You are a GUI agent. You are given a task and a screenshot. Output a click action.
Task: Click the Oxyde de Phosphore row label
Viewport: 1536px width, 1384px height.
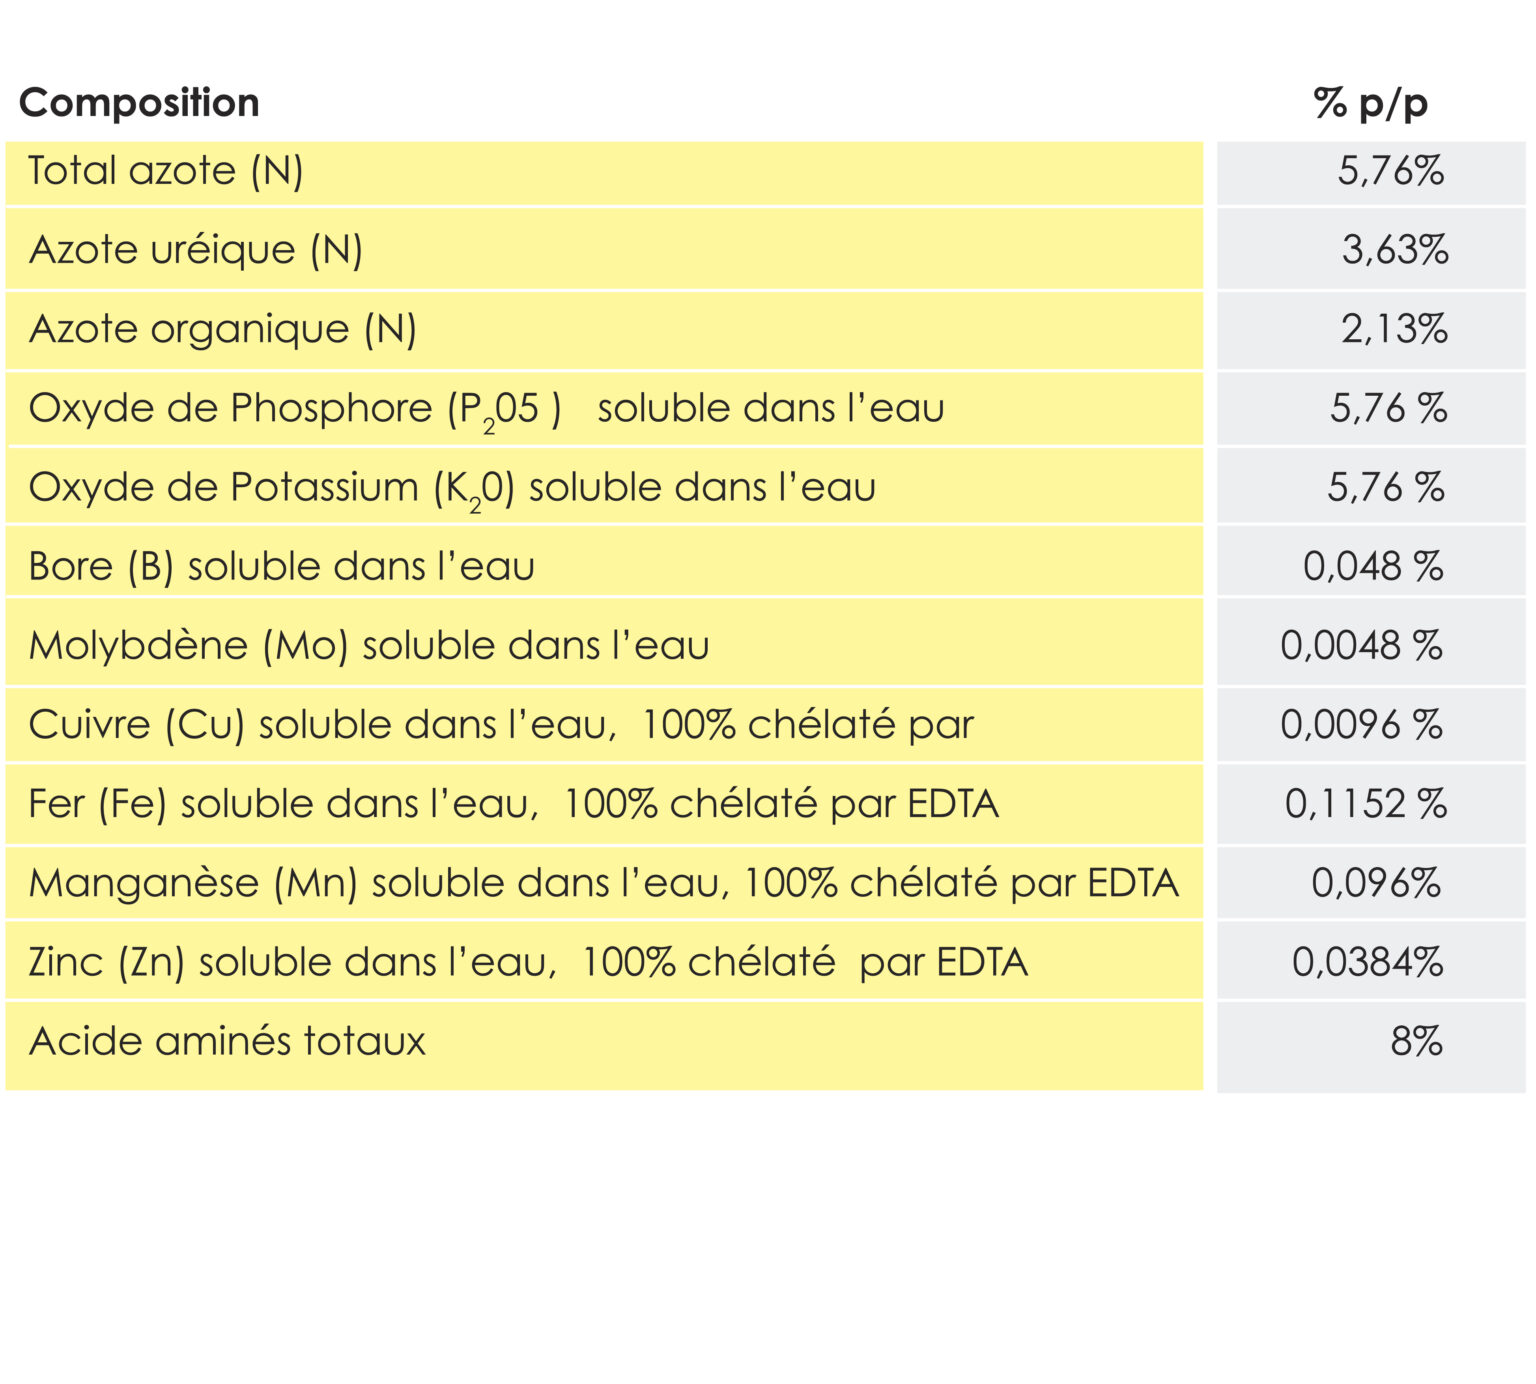coord(486,409)
